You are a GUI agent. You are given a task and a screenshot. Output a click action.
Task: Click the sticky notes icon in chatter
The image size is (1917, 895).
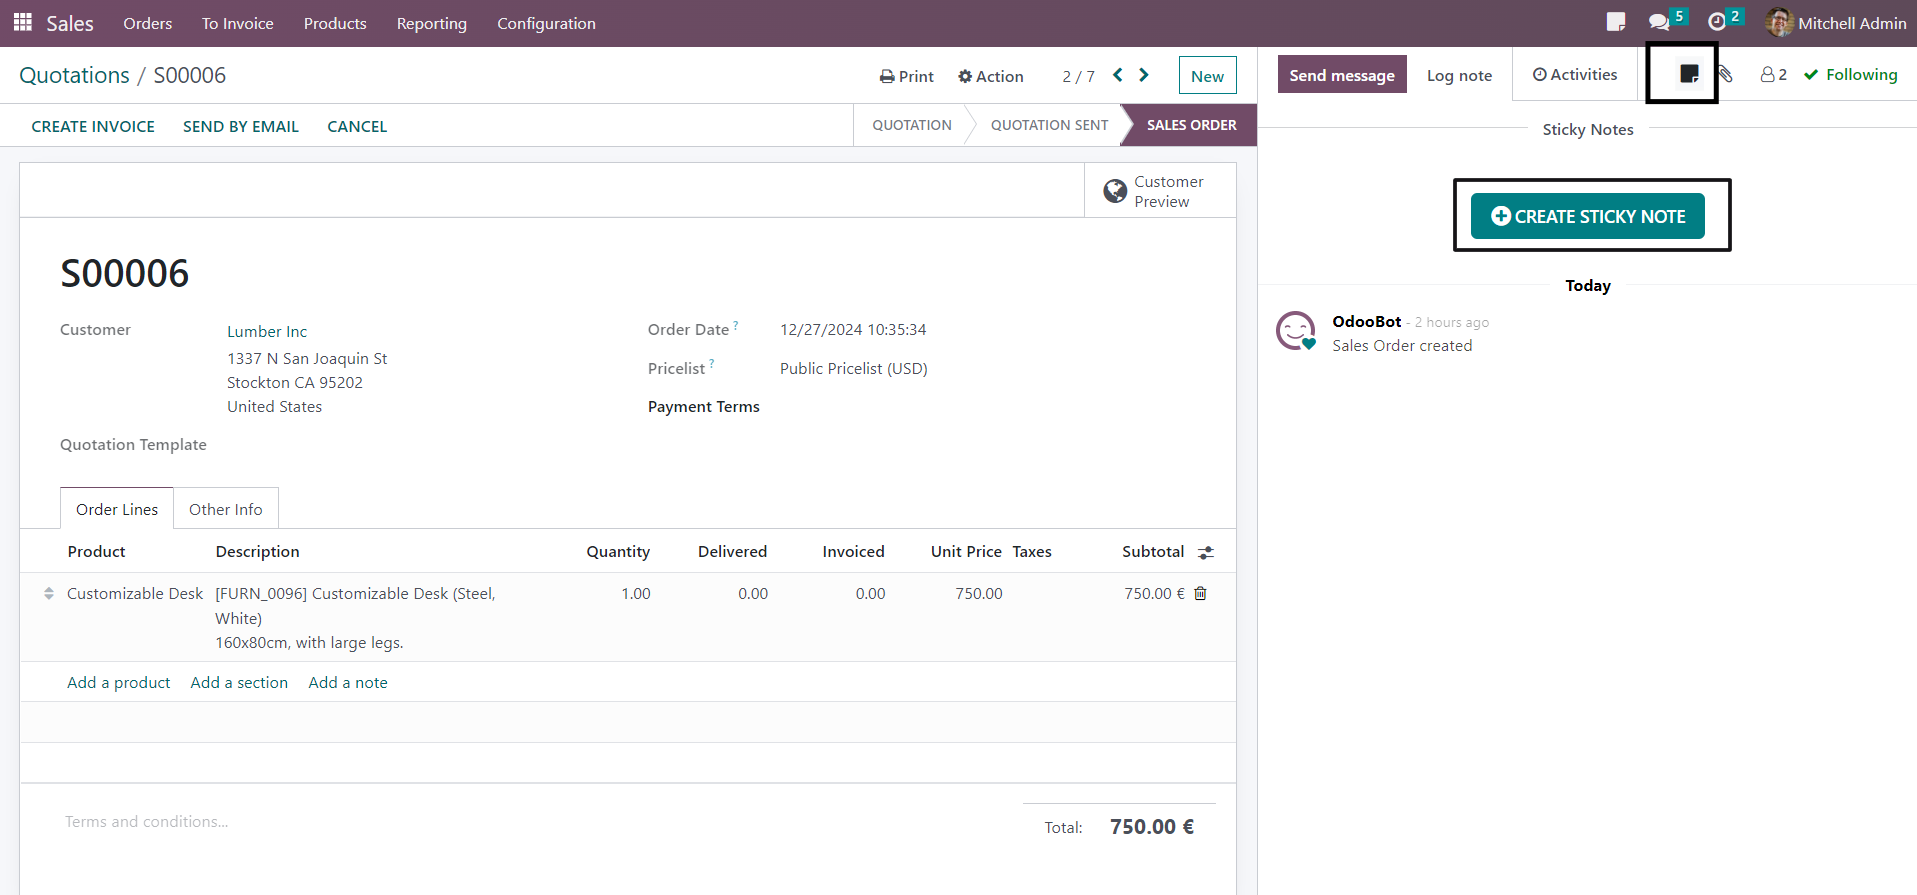(x=1689, y=74)
